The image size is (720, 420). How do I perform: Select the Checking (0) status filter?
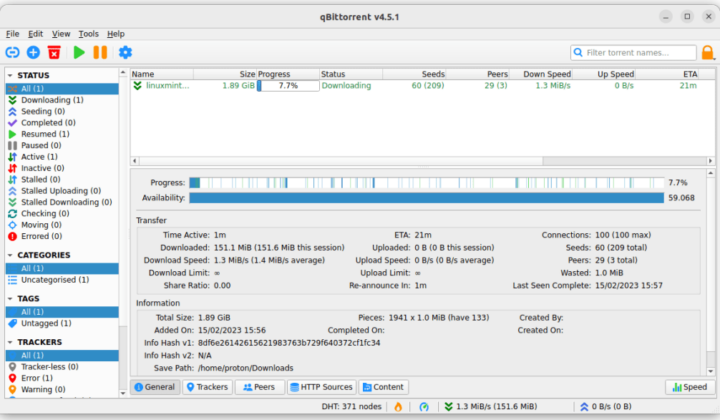[x=62, y=213]
